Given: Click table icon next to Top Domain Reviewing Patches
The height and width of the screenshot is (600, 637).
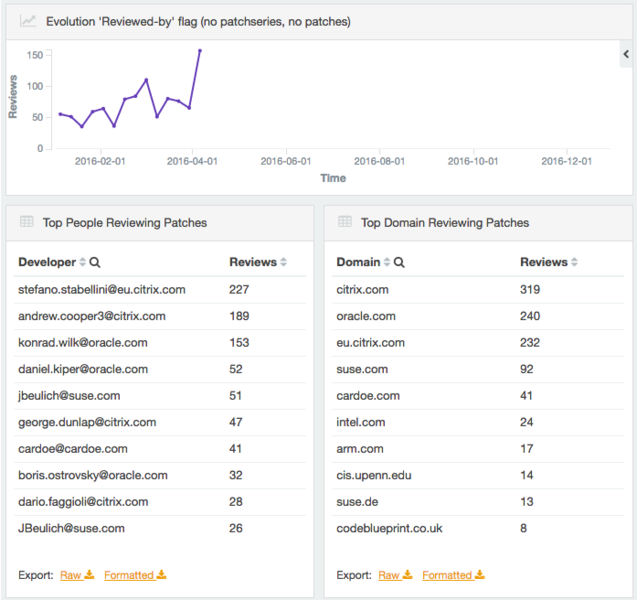Looking at the screenshot, I should click(x=345, y=222).
